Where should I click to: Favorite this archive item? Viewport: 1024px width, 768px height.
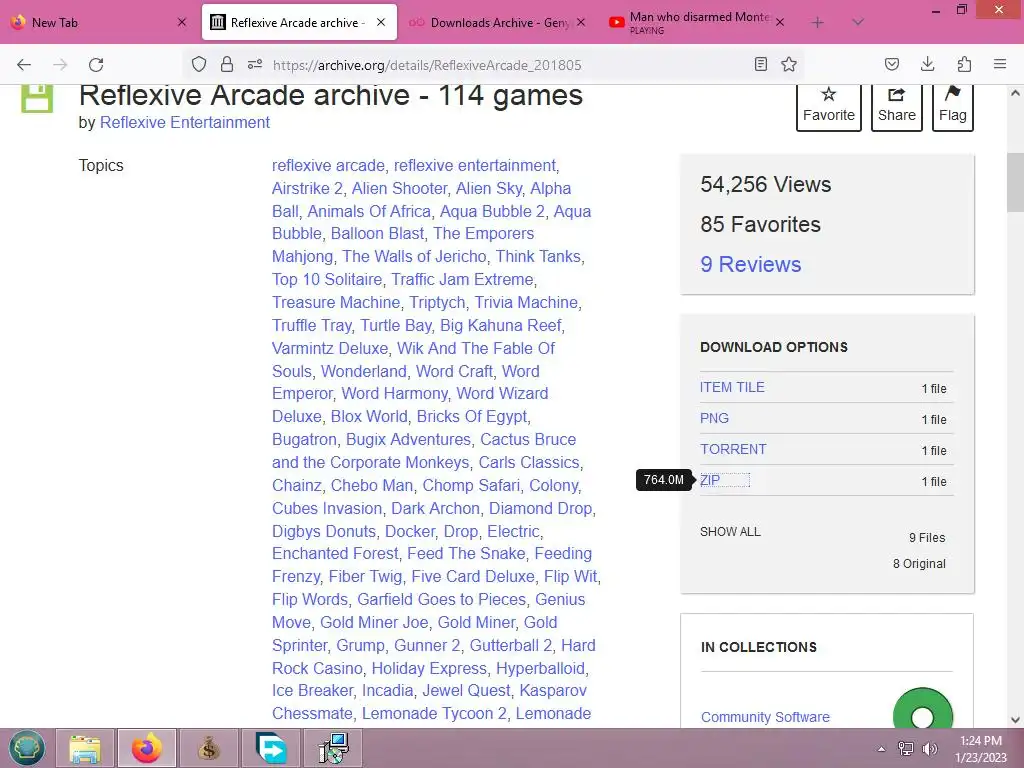coord(829,106)
